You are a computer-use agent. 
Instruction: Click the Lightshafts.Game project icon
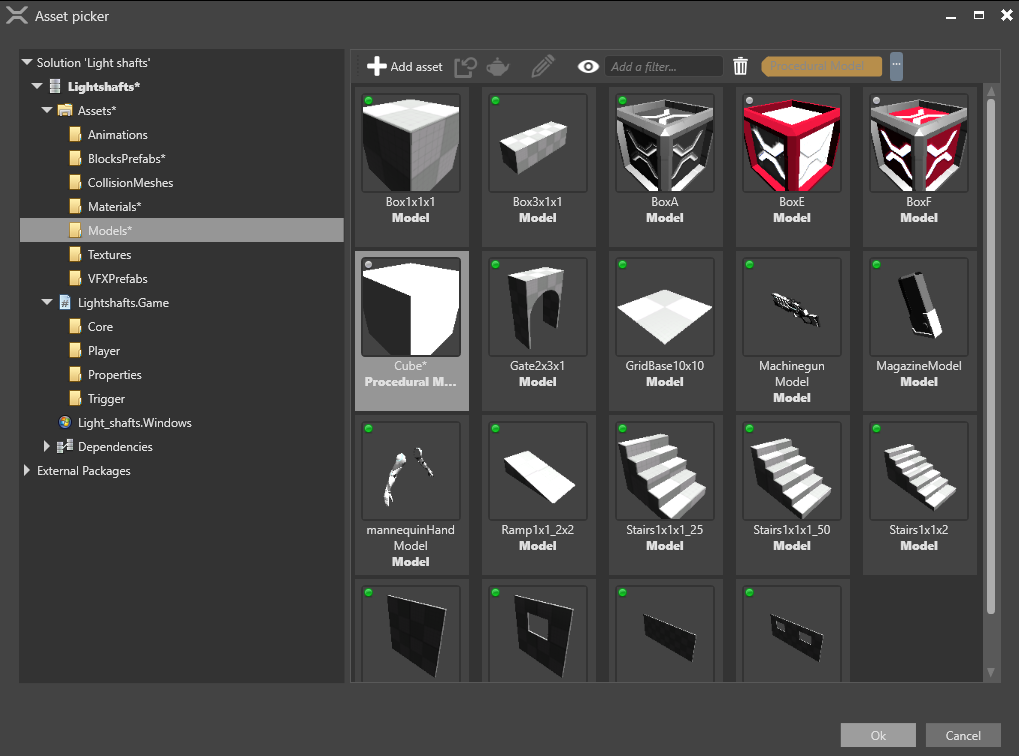point(65,303)
